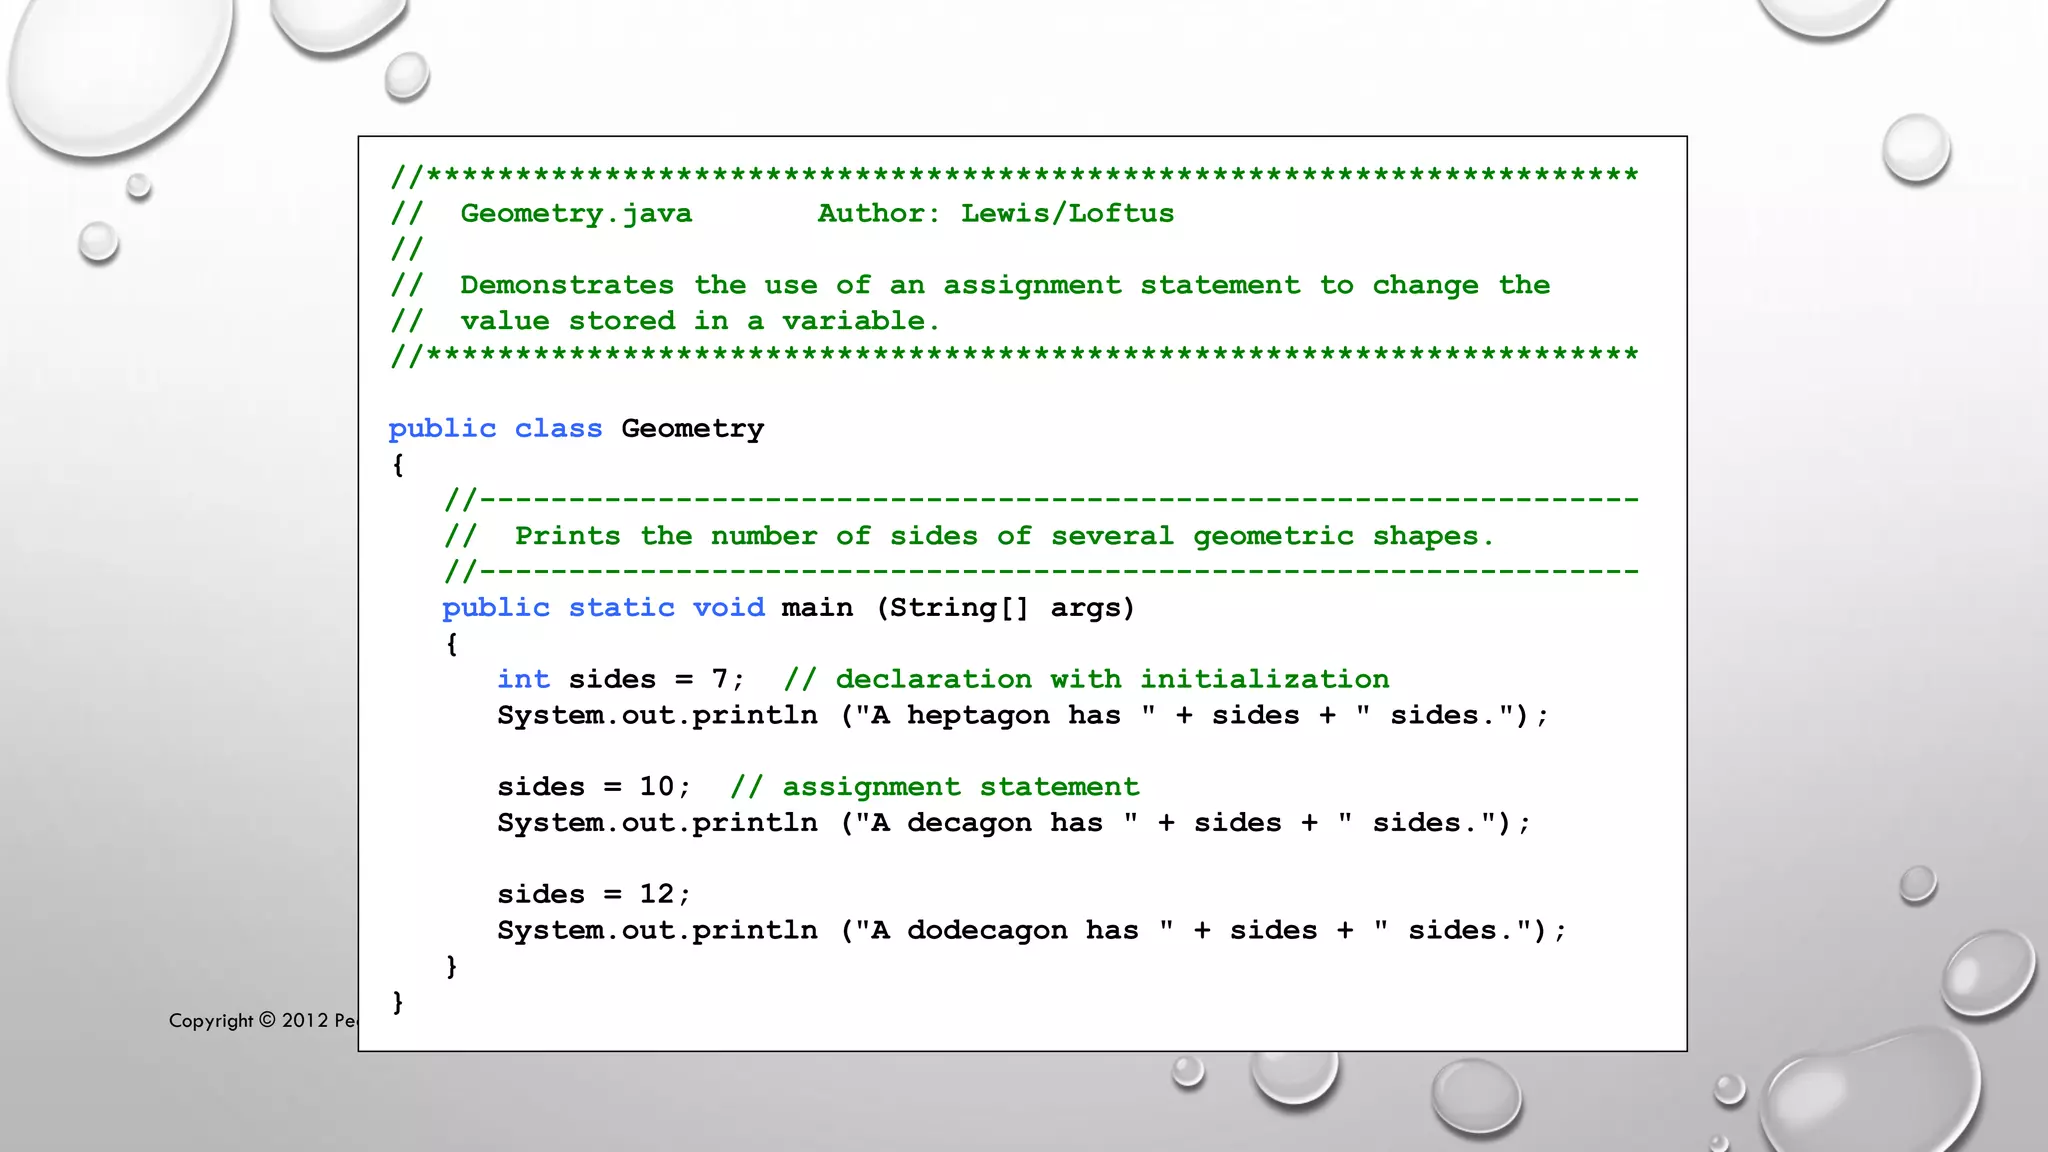2048x1152 pixels.
Task: Click the comment '// assignment statement'
Action: [935, 788]
